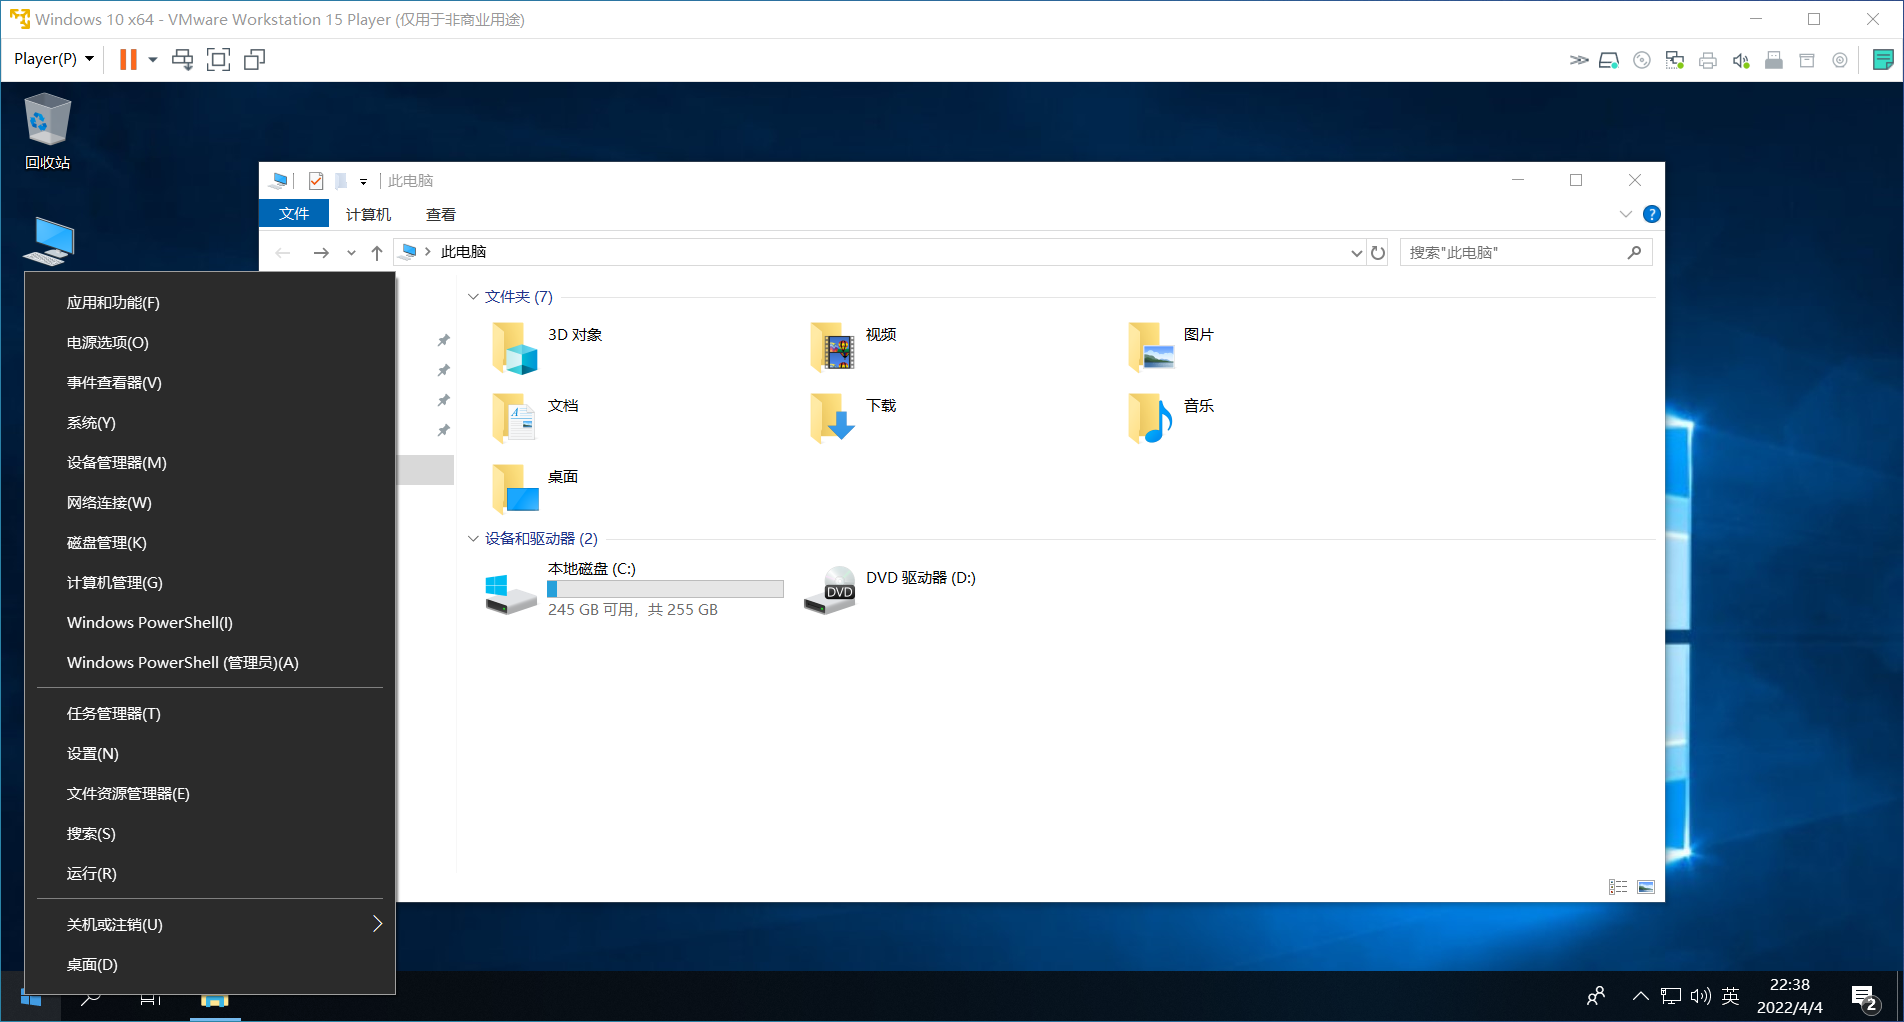Switch to large icons view layout
The image size is (1904, 1022).
pyautogui.click(x=1646, y=887)
